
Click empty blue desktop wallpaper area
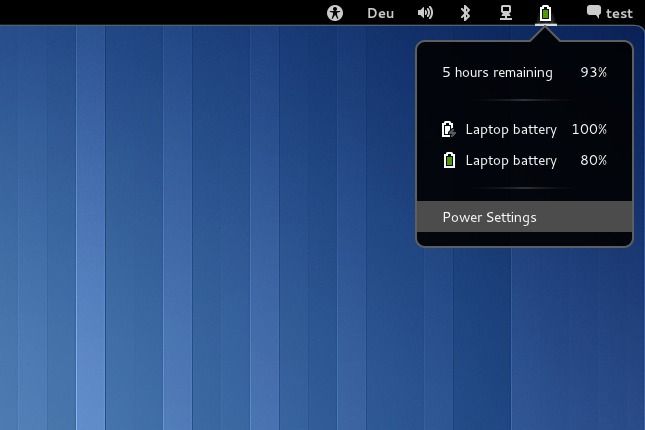coord(200,250)
